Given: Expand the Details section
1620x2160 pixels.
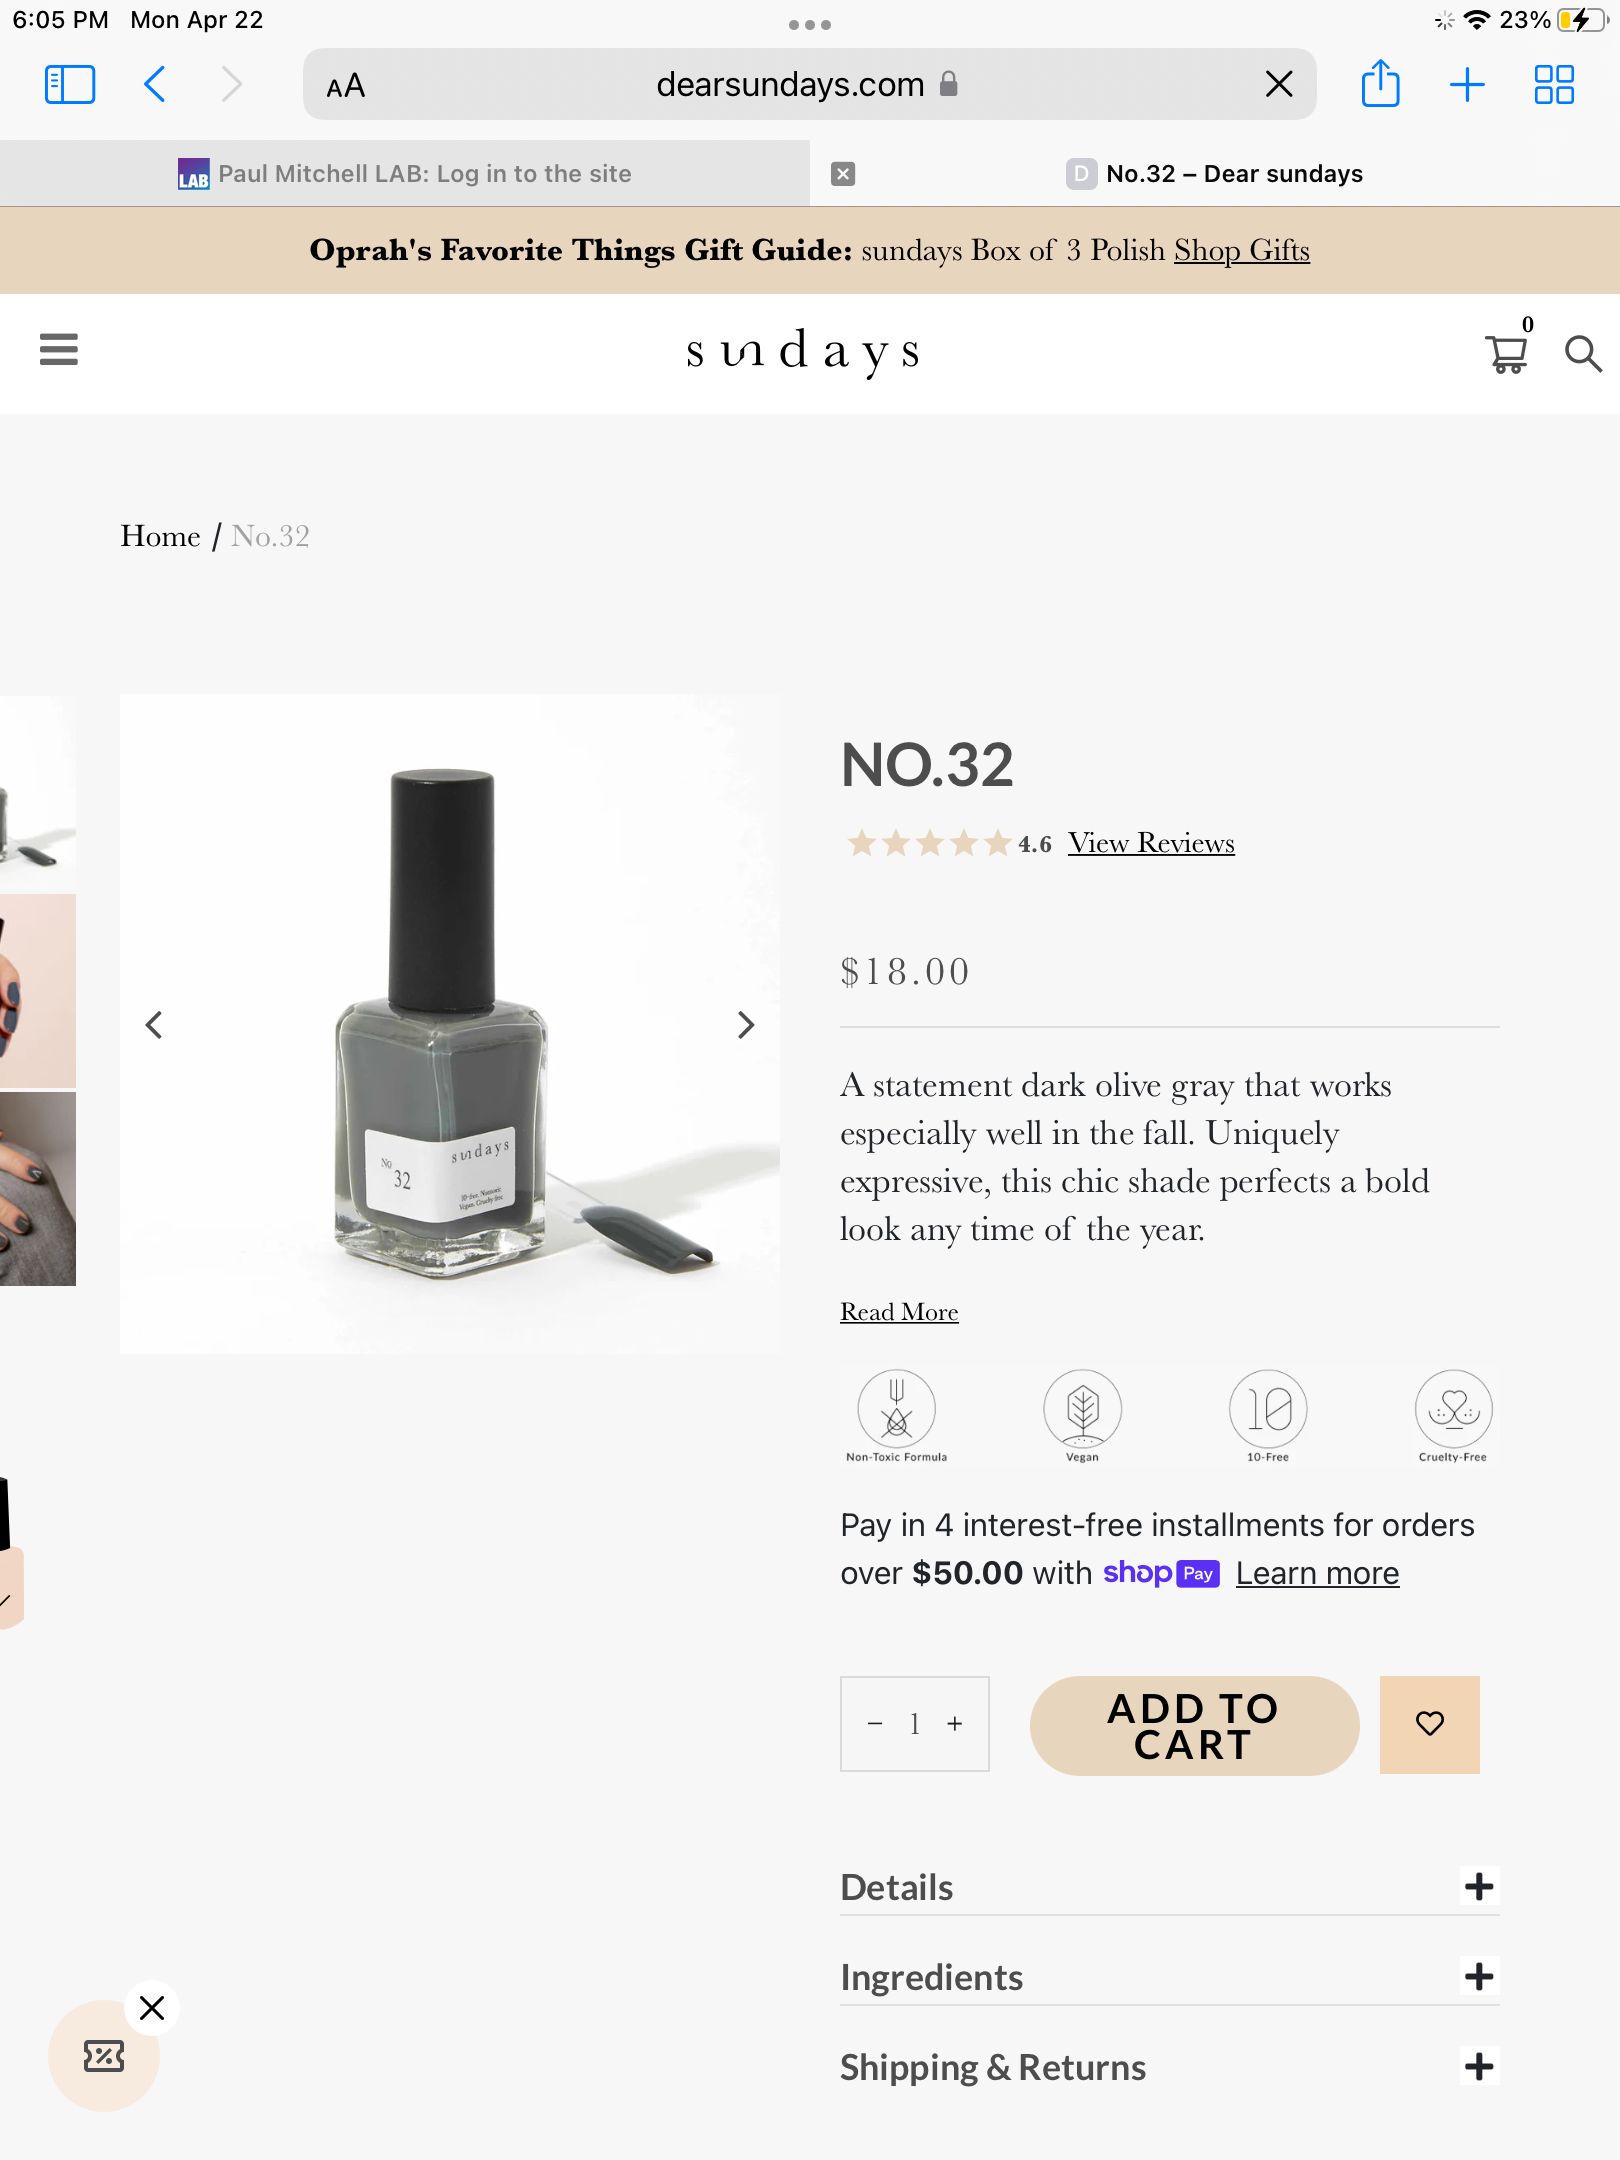Looking at the screenshot, I should point(1479,1886).
